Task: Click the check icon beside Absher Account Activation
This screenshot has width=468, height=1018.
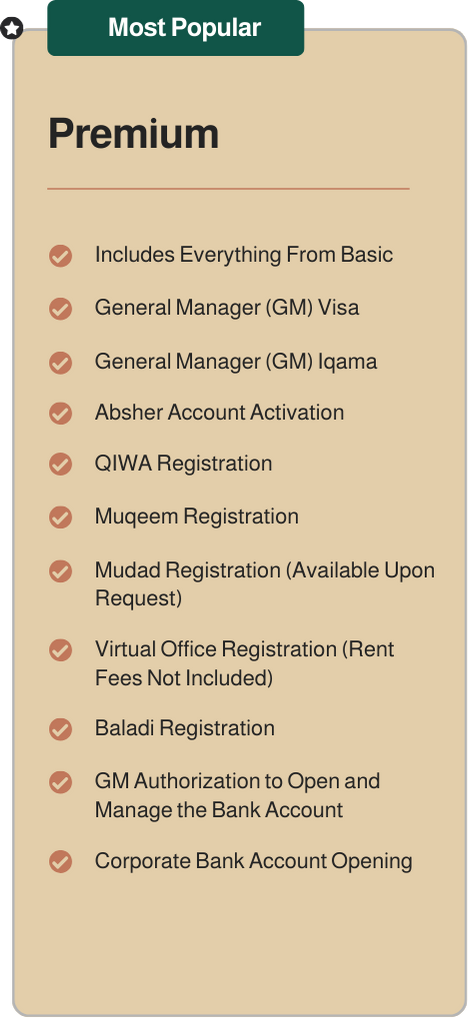Action: (60, 413)
